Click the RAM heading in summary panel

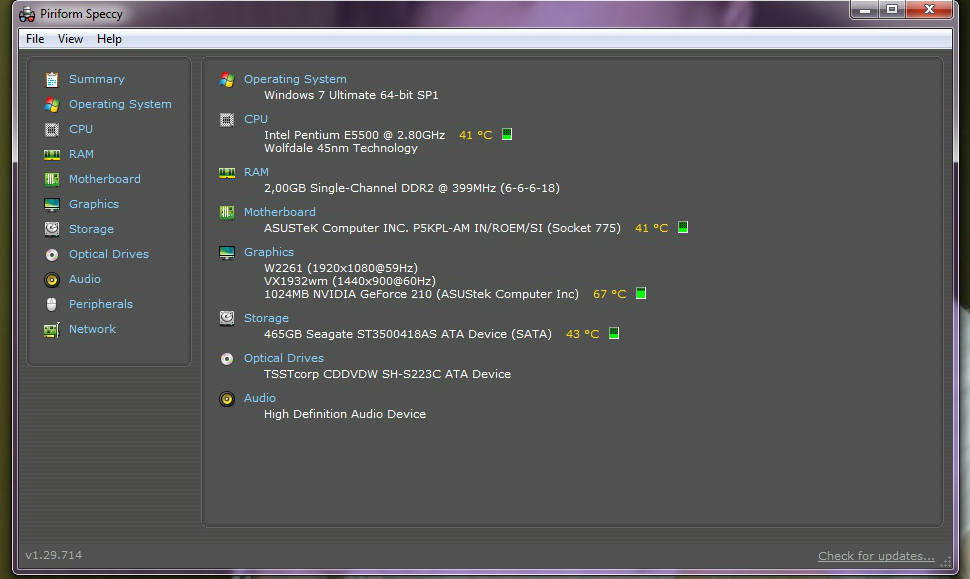pos(256,172)
